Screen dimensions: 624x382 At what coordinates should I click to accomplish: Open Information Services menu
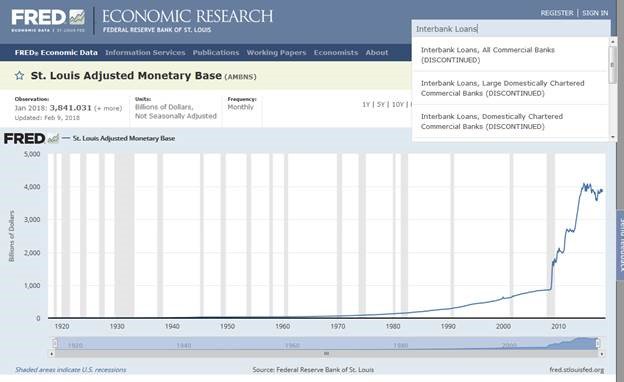145,53
